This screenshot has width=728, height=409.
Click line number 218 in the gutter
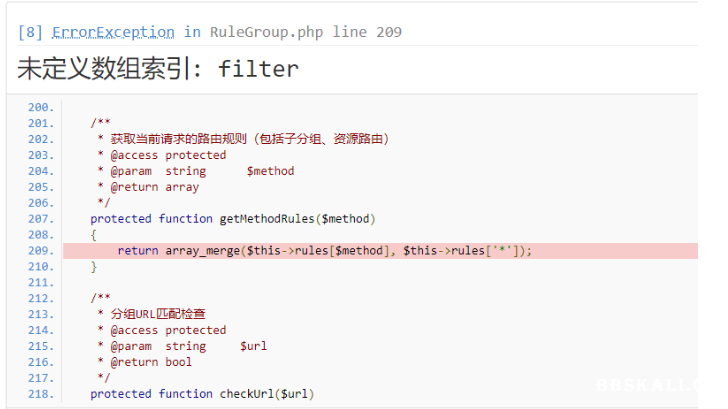pyautogui.click(x=40, y=394)
